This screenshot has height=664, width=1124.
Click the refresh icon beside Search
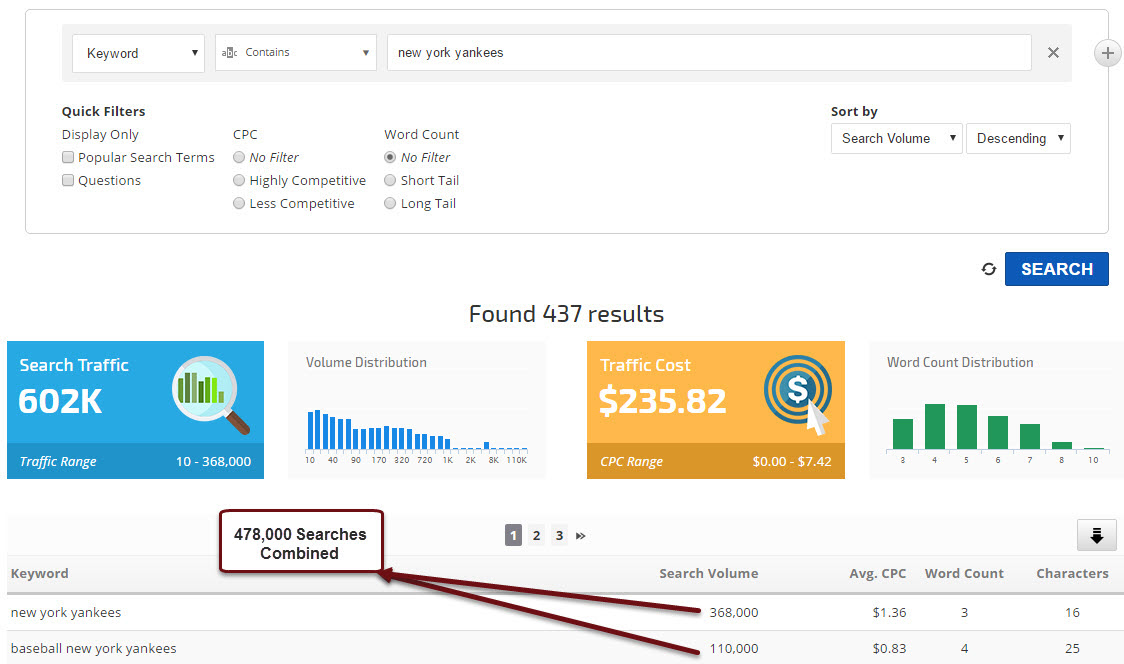coord(989,269)
